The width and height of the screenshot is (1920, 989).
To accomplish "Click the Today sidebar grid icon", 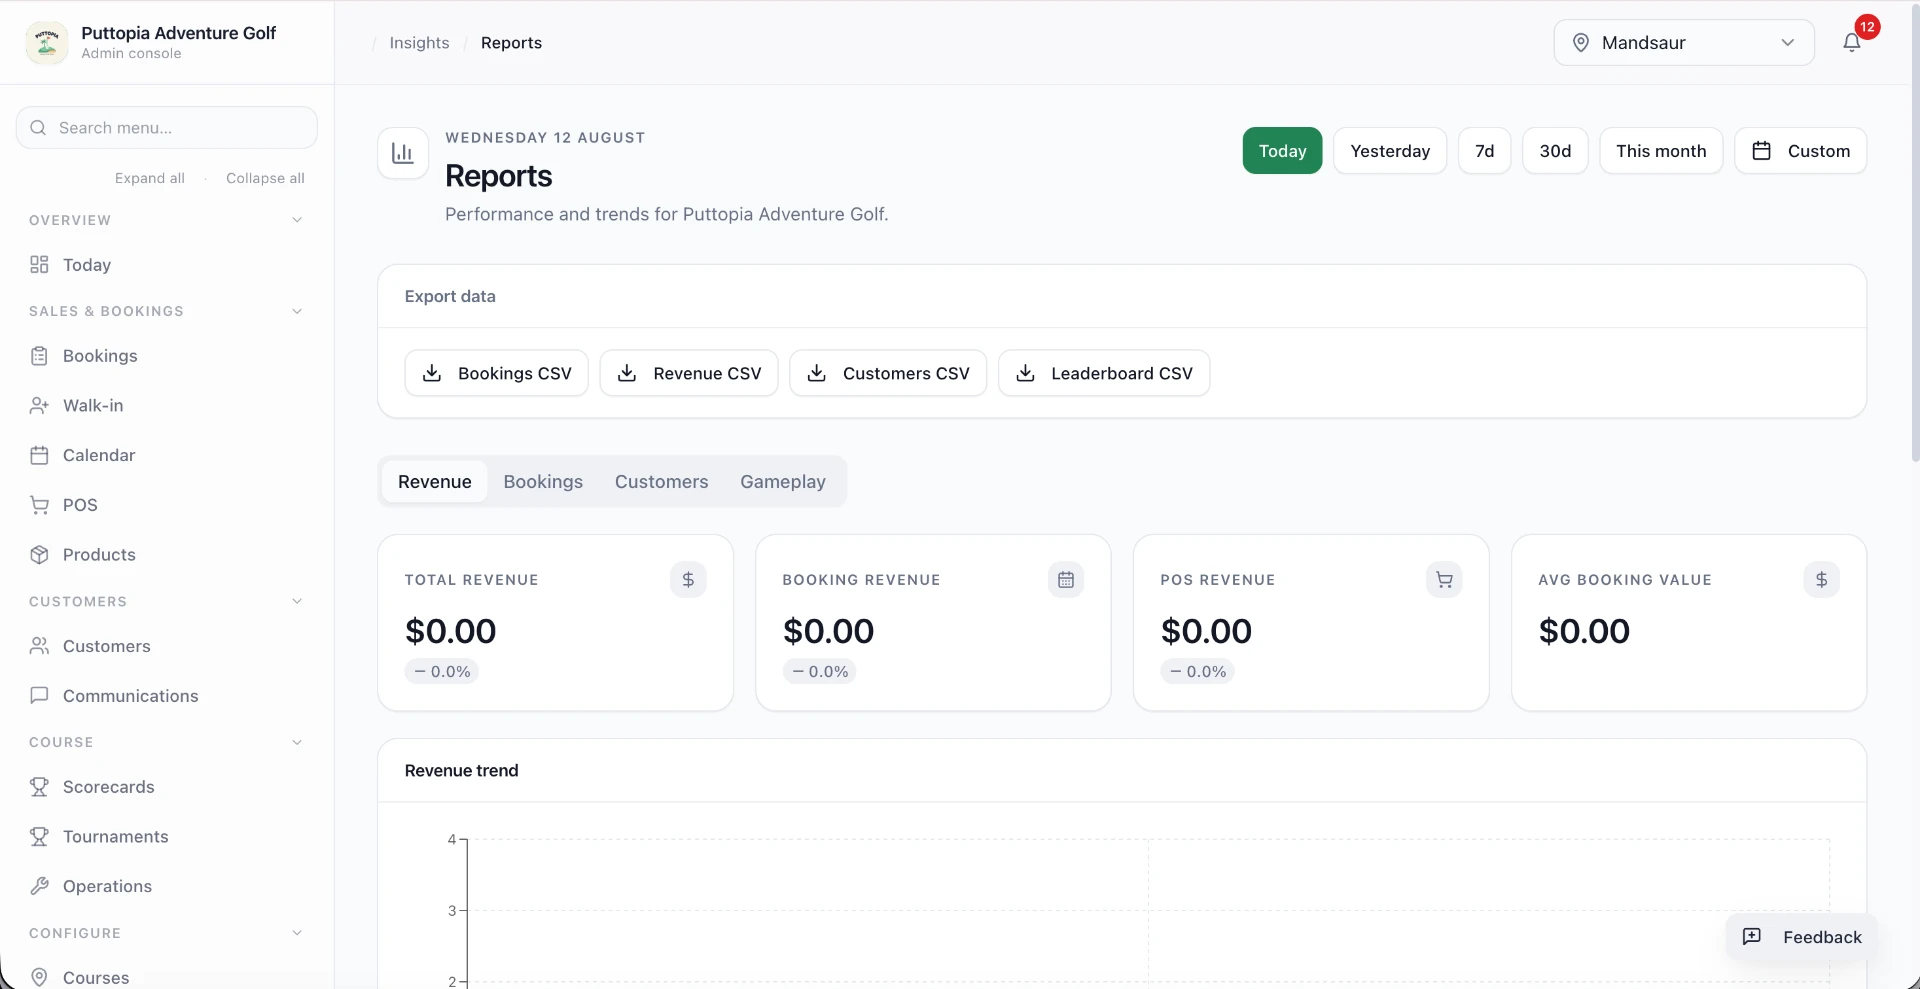I will tap(39, 265).
